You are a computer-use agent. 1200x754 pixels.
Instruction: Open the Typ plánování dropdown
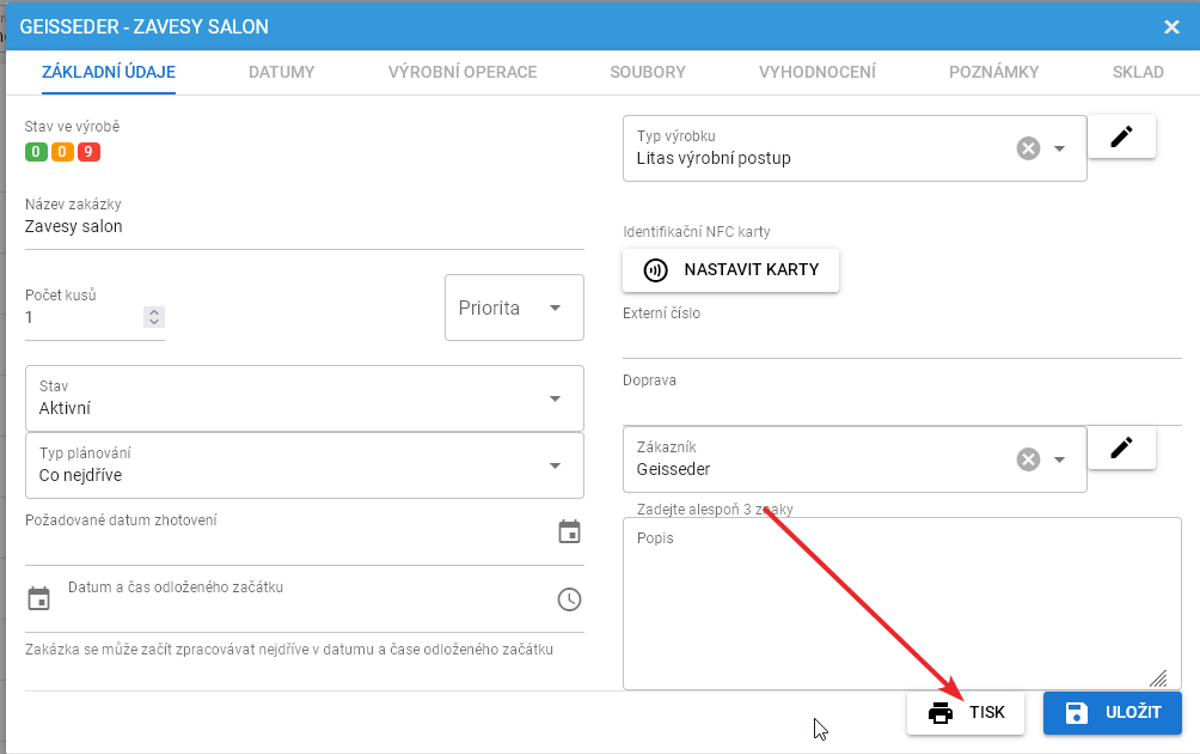[555, 466]
